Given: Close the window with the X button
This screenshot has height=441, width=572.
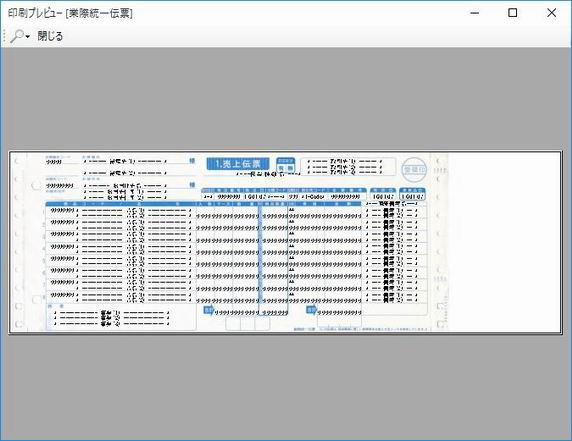Looking at the screenshot, I should 552,13.
